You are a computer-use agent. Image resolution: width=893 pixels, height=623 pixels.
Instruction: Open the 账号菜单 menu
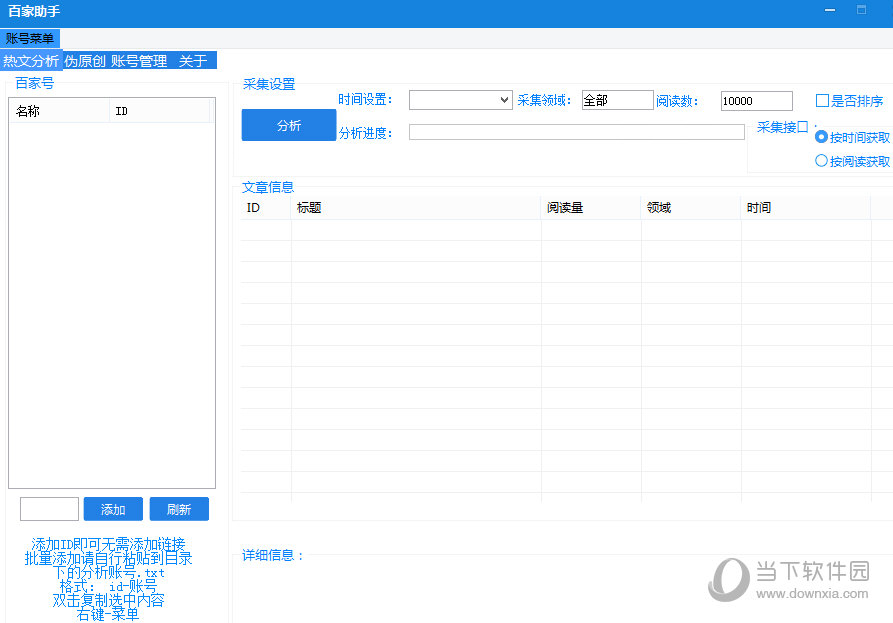[x=30, y=38]
